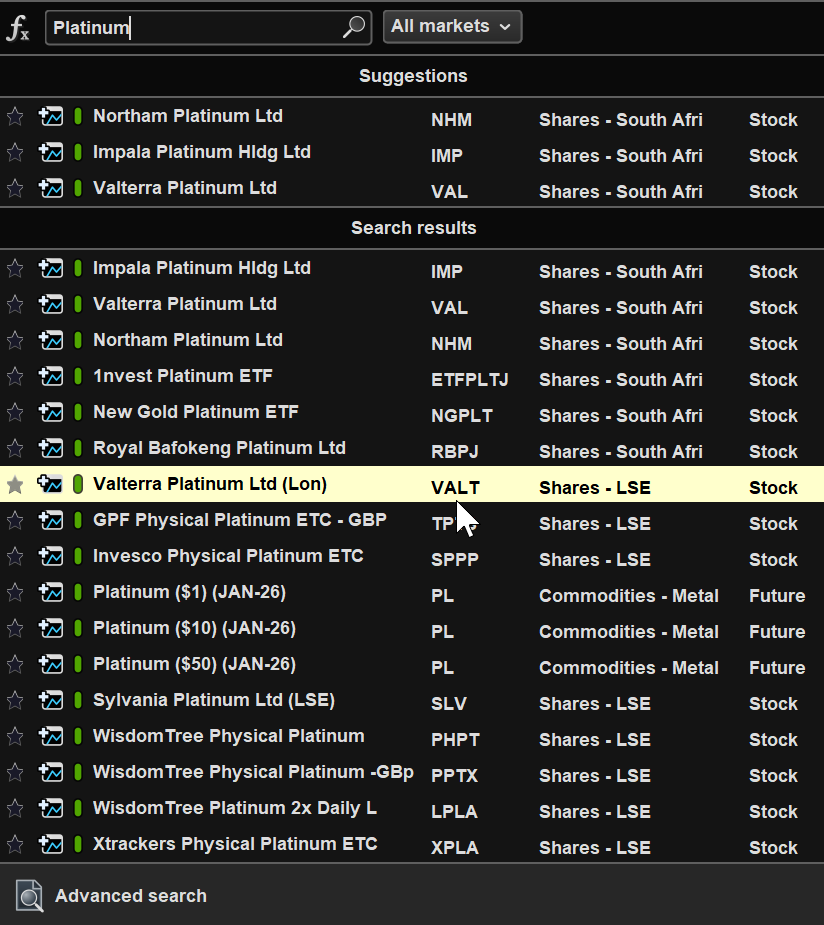Select Valterra Platinum Ltd (Lon) result
Image resolution: width=824 pixels, height=925 pixels.
coord(412,484)
